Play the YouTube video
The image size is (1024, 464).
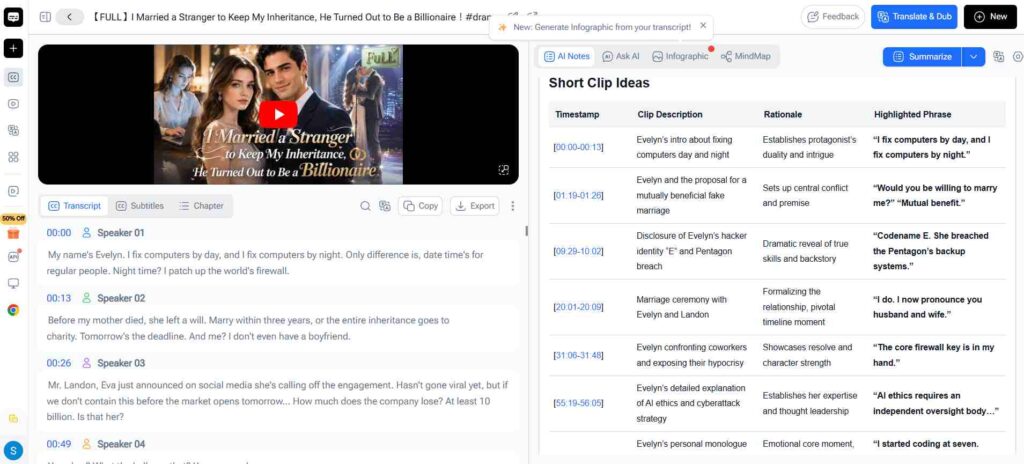click(278, 114)
